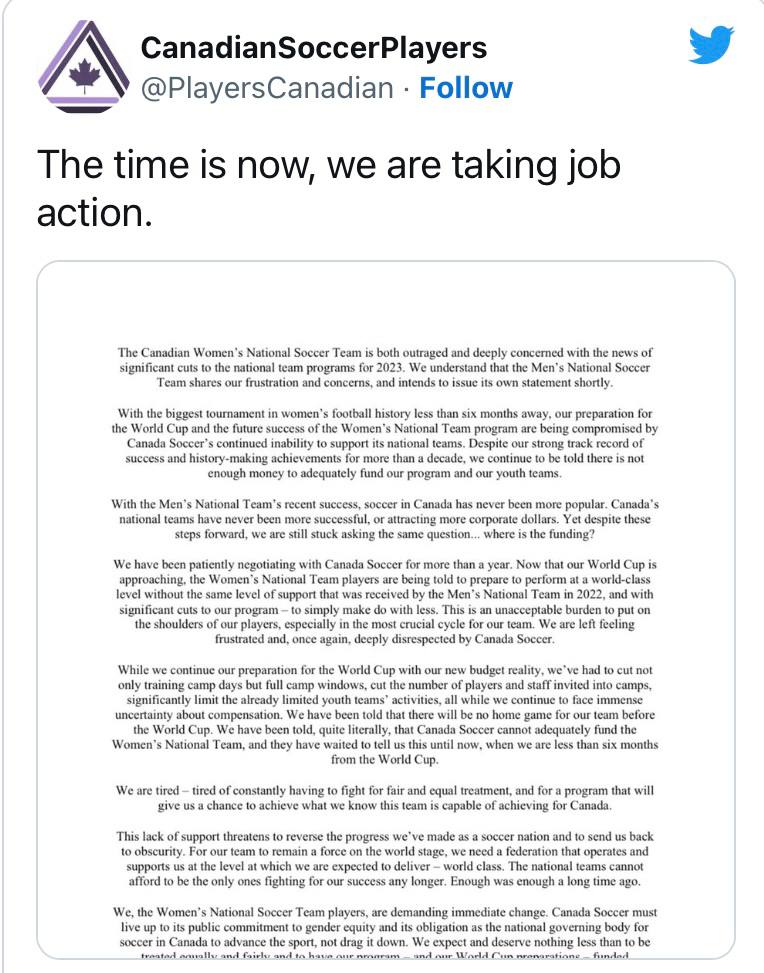Image resolution: width=764 pixels, height=973 pixels.
Task: Click the paragraph starting "With the Men's National Team's"
Action: [x=385, y=519]
